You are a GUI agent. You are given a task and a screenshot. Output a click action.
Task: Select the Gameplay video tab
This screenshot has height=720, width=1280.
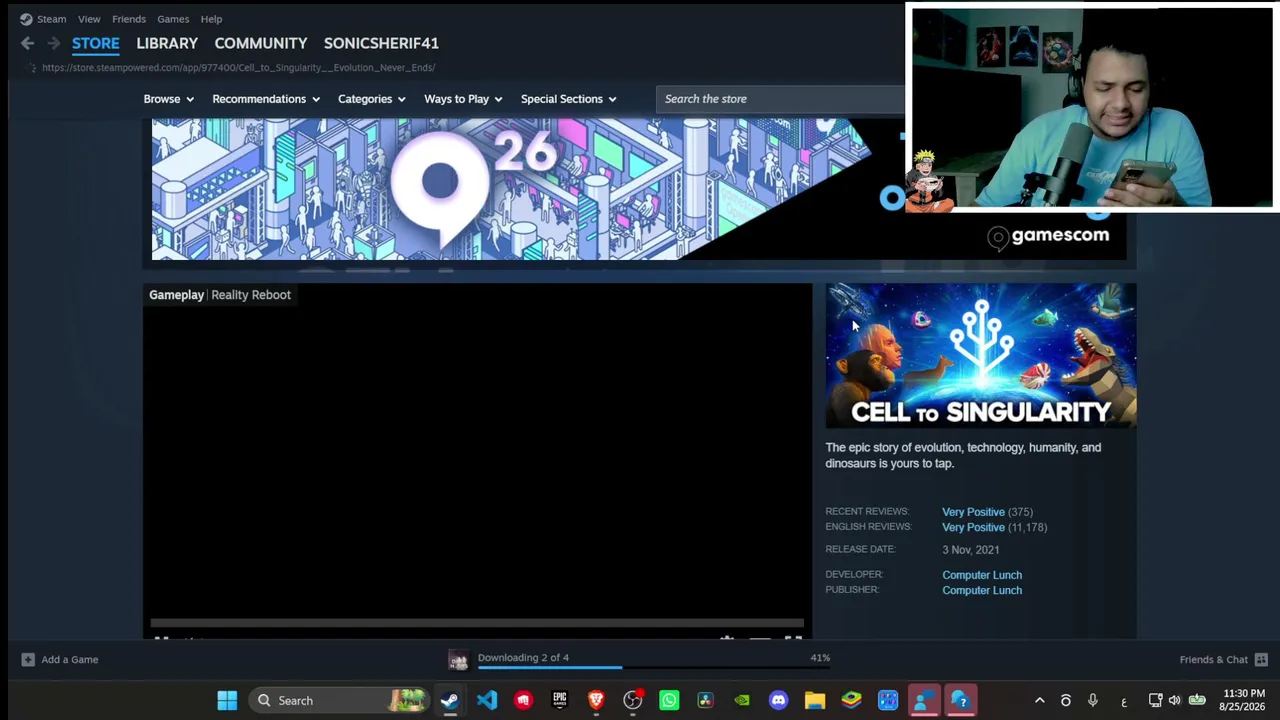(176, 295)
